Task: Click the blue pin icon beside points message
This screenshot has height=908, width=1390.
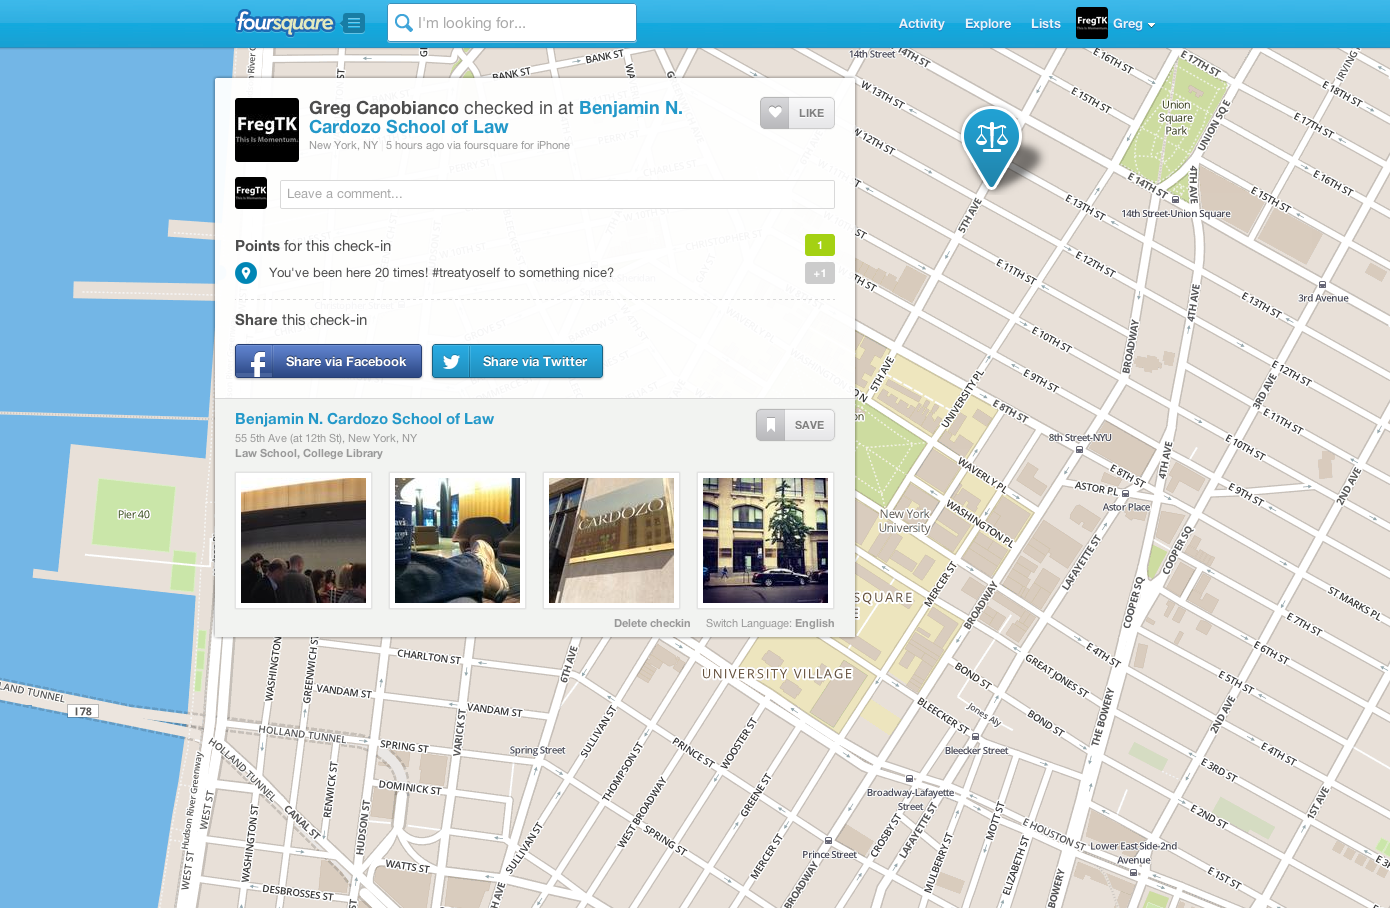Action: 246,272
